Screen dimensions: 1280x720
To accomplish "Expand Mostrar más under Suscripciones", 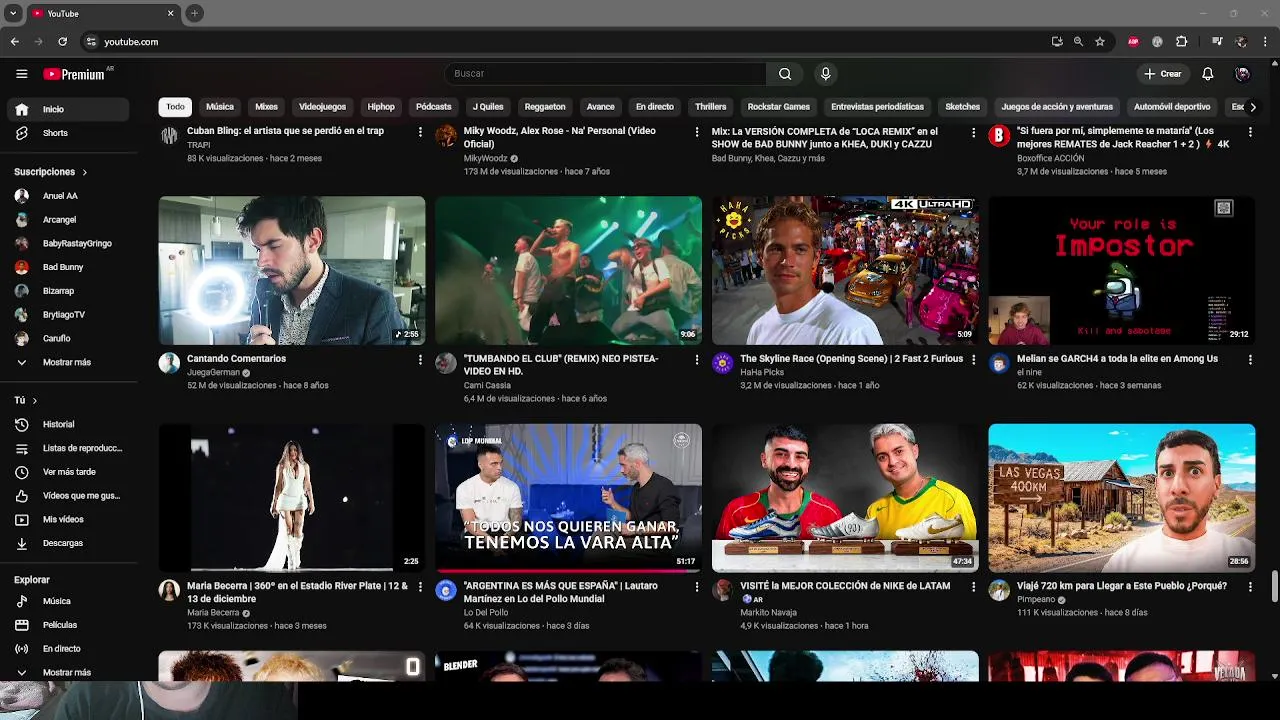I will [69, 362].
